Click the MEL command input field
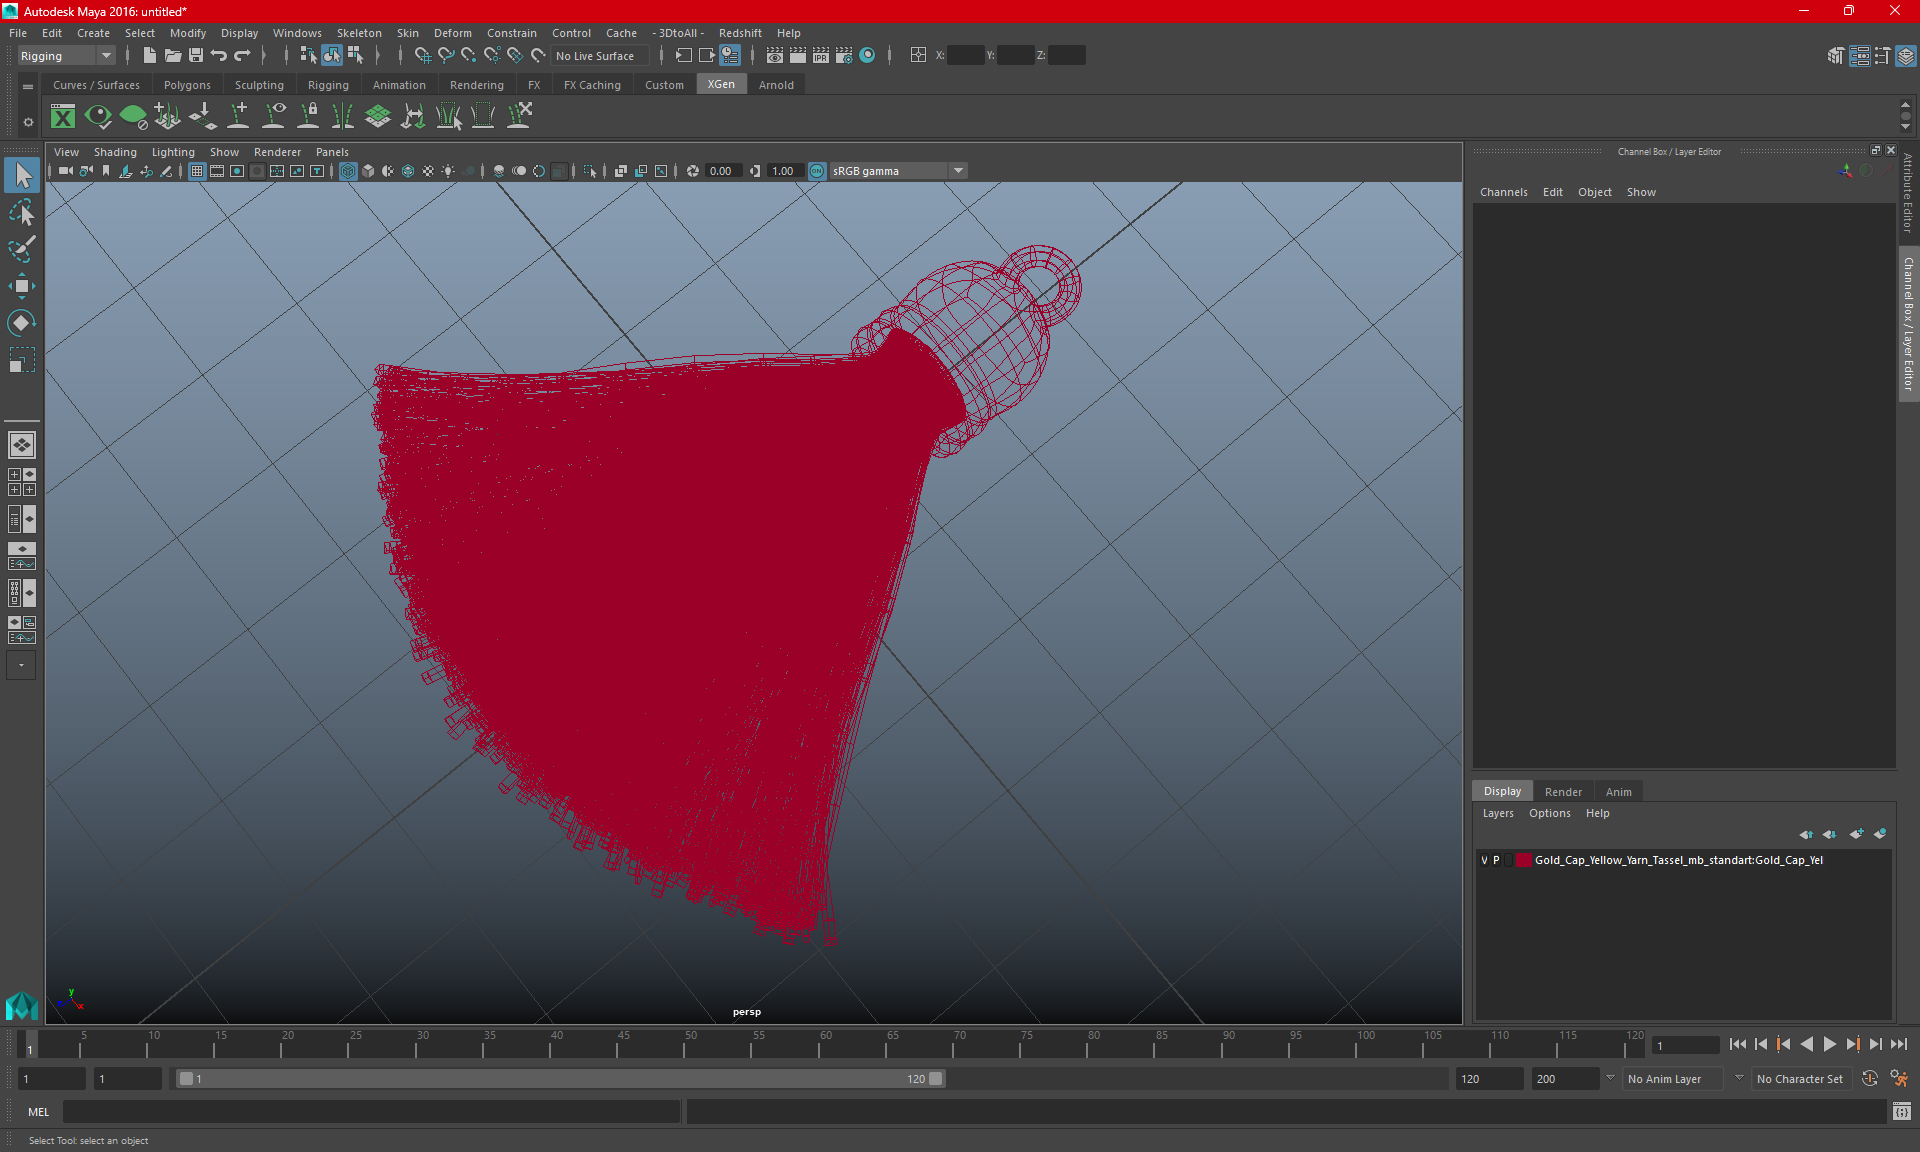The height and width of the screenshot is (1152, 1920). click(370, 1111)
